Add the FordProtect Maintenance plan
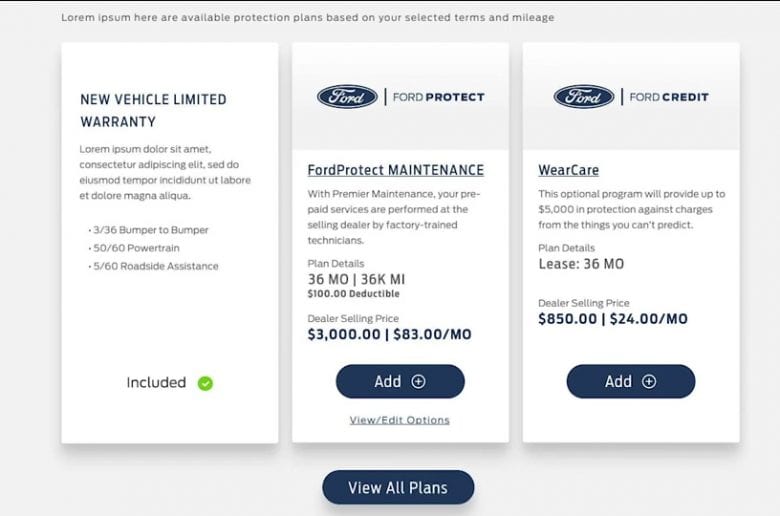This screenshot has height=516, width=780. (x=400, y=382)
